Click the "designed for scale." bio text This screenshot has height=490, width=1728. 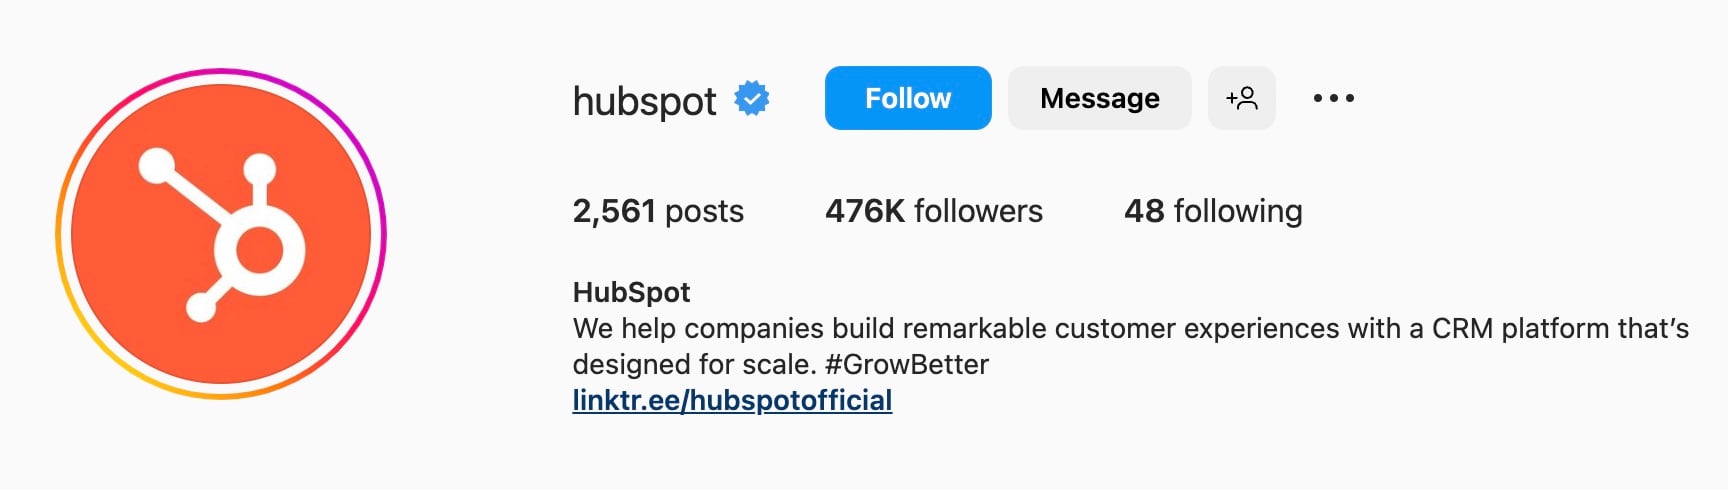coord(694,364)
